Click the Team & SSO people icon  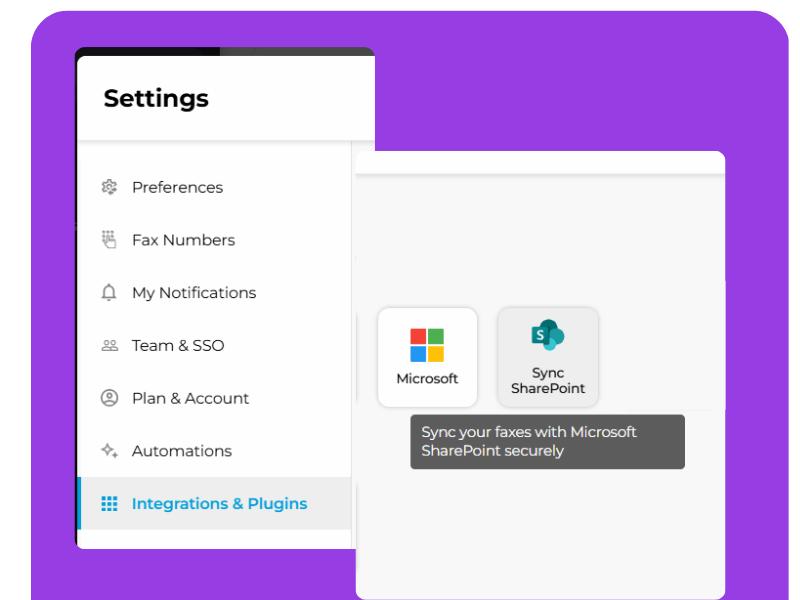point(109,345)
